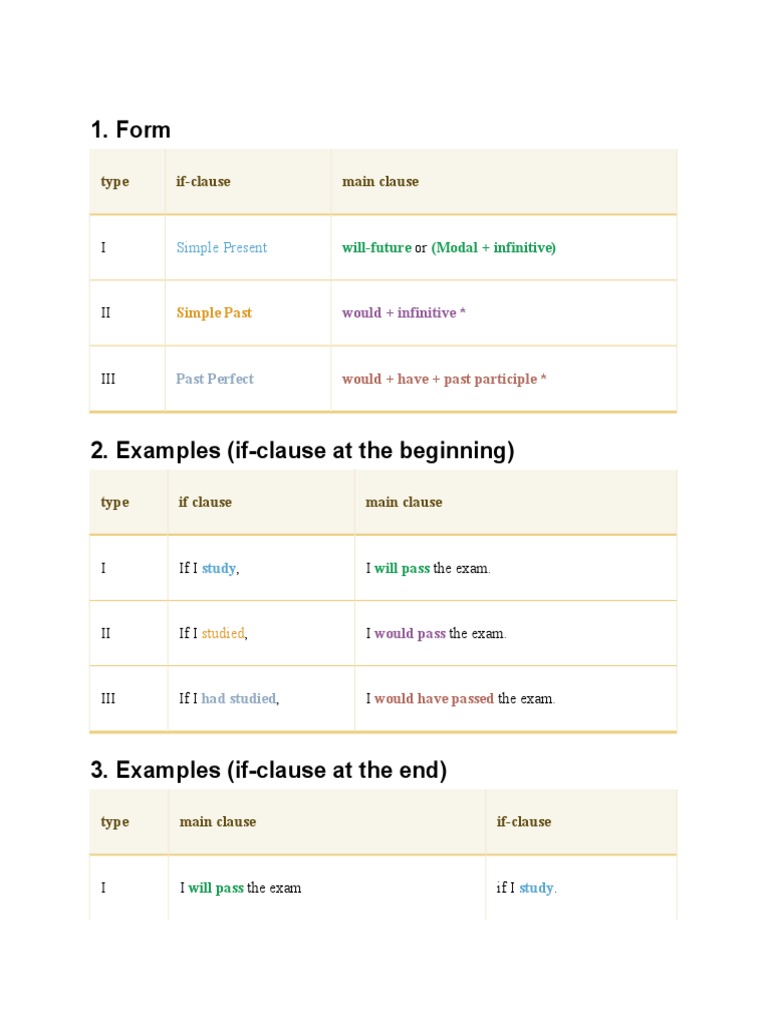Click the "3. Examples (if-clause at the end)" heading

[x=268, y=770]
